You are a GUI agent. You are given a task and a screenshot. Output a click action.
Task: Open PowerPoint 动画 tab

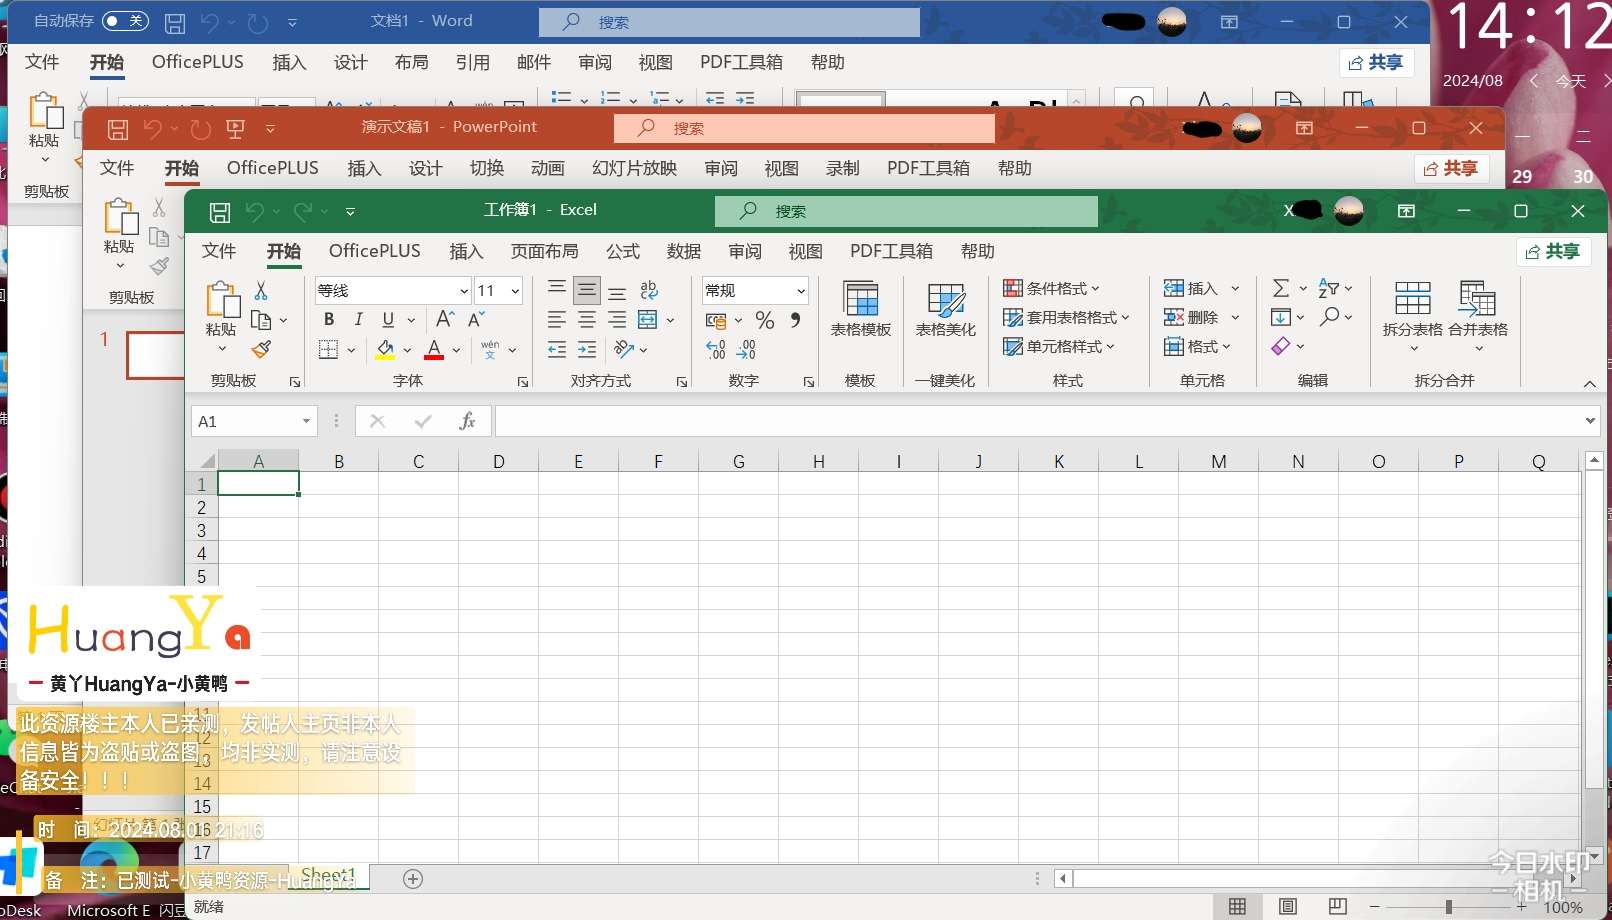[548, 168]
